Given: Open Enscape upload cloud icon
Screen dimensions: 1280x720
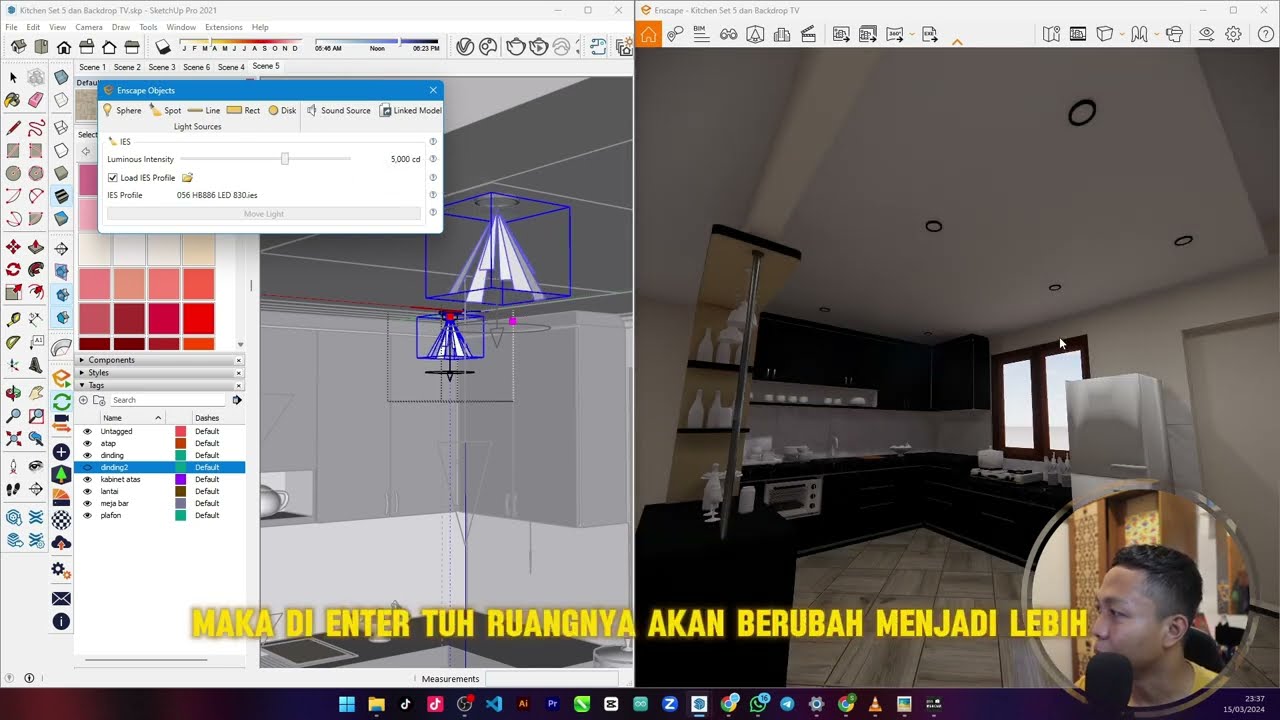Looking at the screenshot, I should coord(61,544).
